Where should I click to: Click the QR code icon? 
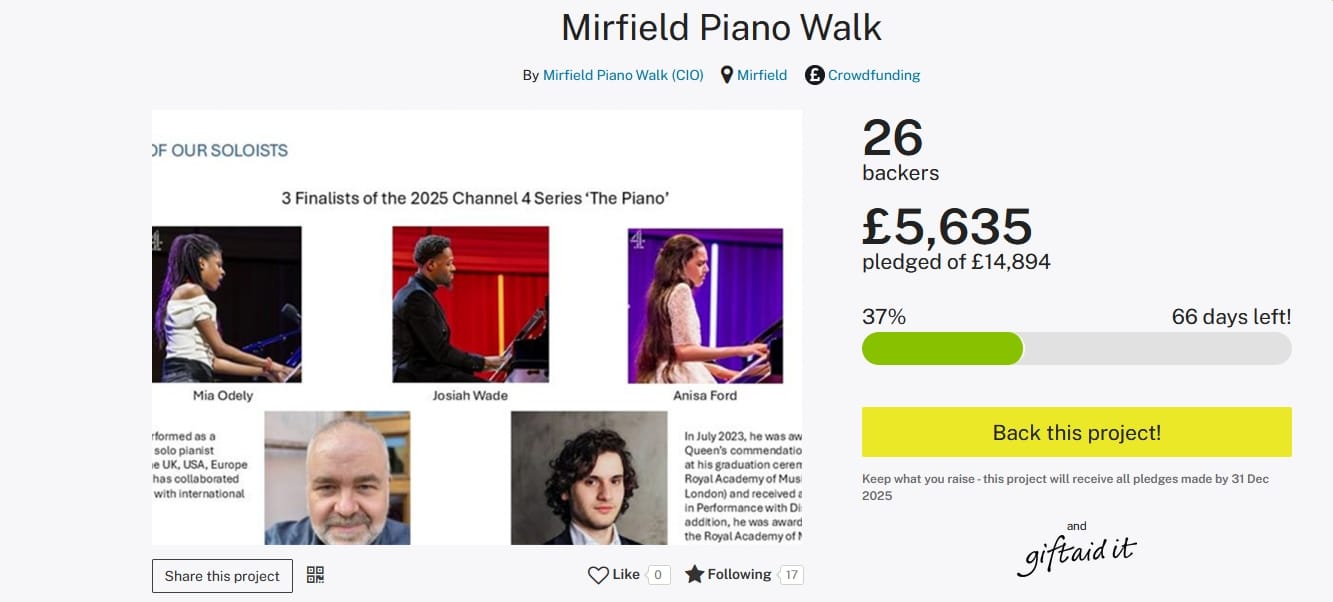pos(315,575)
